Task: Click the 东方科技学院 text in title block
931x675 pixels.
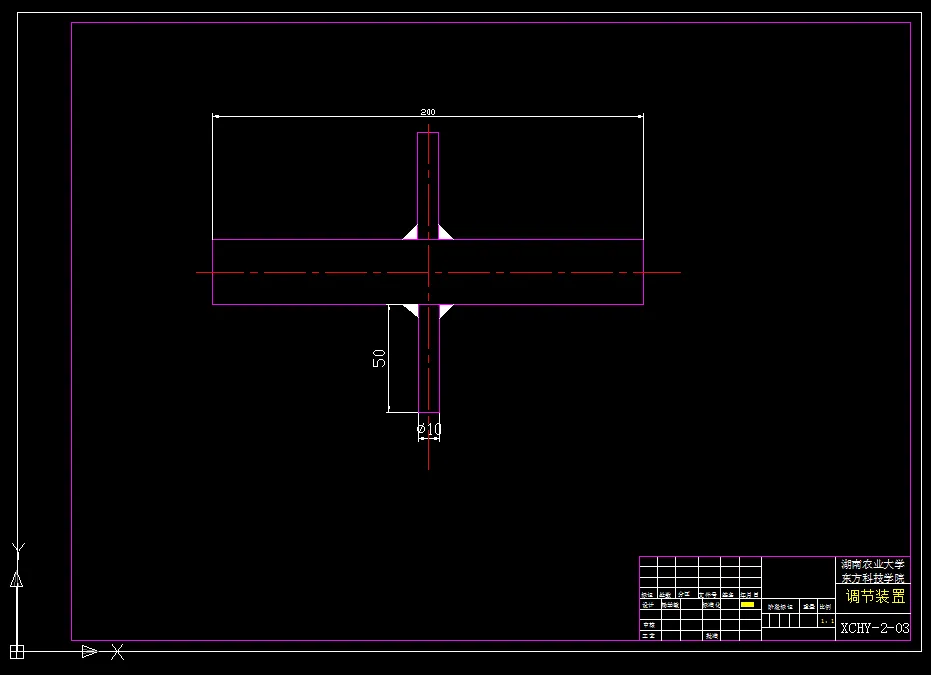Action: click(873, 578)
